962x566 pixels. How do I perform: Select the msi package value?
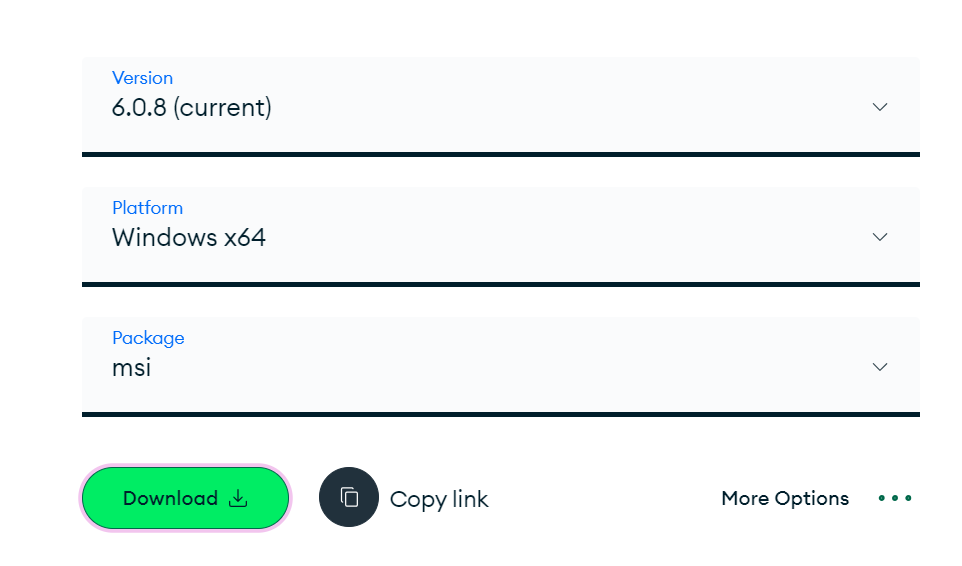pyautogui.click(x=132, y=367)
